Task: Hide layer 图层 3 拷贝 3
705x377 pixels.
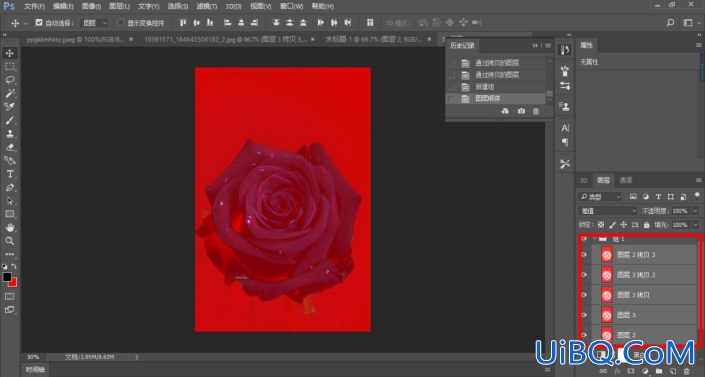Action: coord(584,255)
